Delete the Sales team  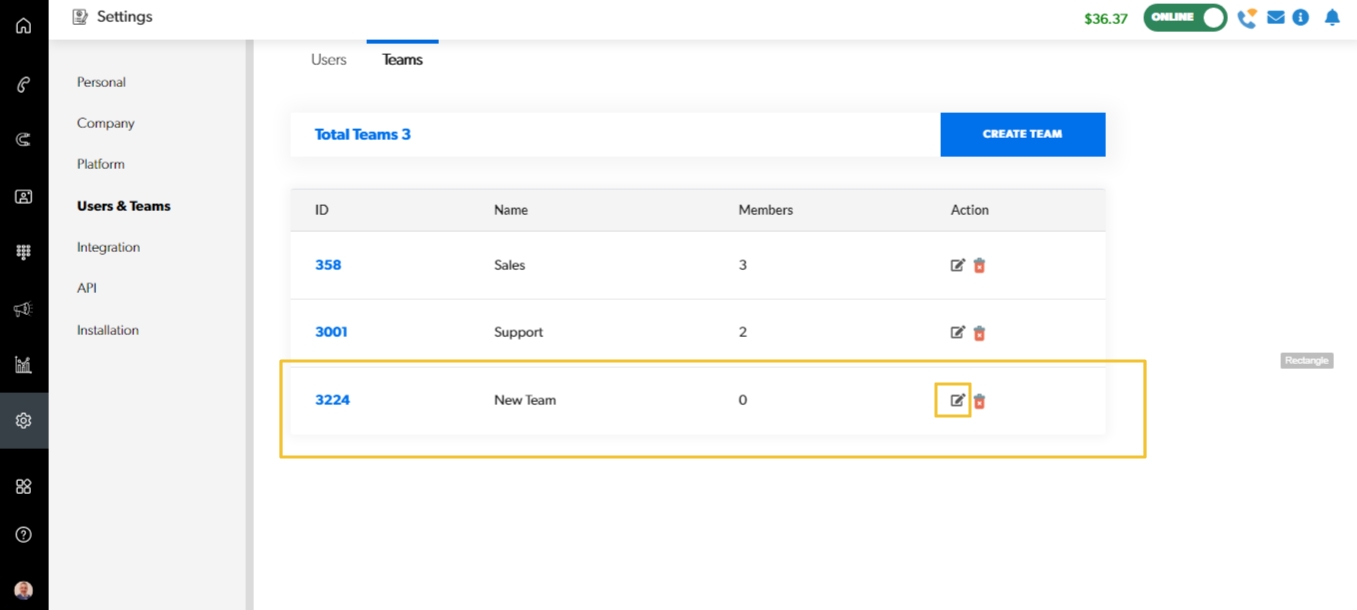coord(979,266)
